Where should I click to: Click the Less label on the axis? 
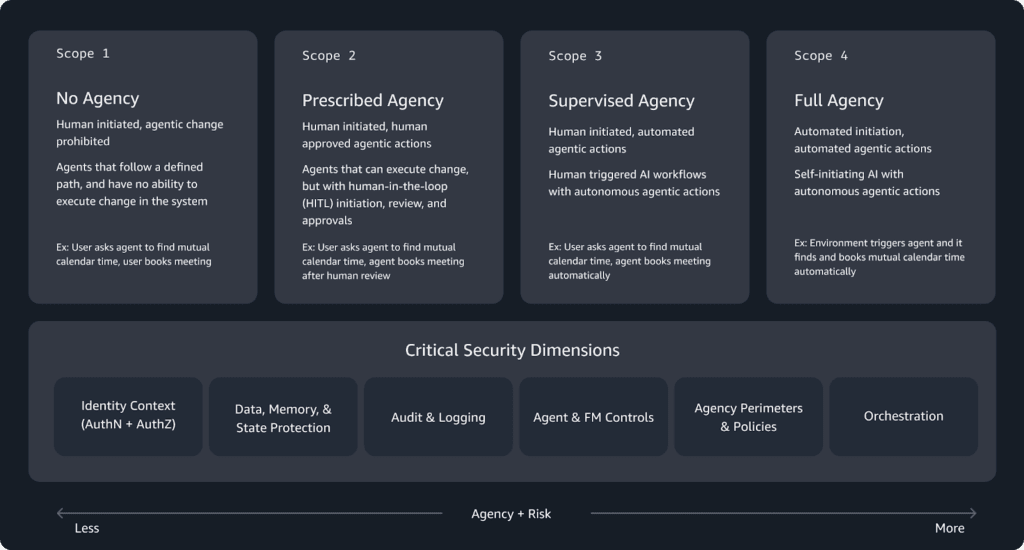pos(87,528)
